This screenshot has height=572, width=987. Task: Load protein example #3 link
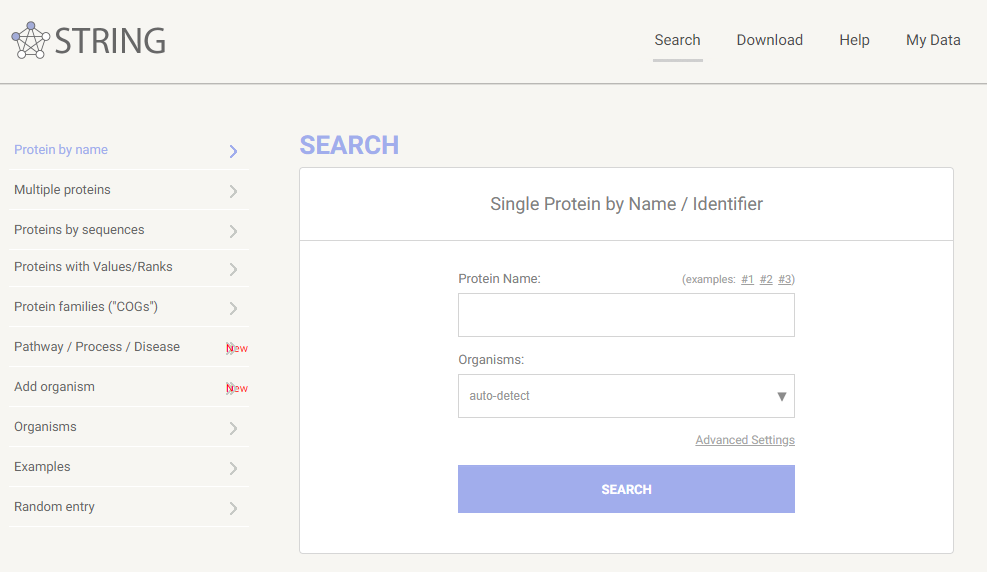point(785,279)
